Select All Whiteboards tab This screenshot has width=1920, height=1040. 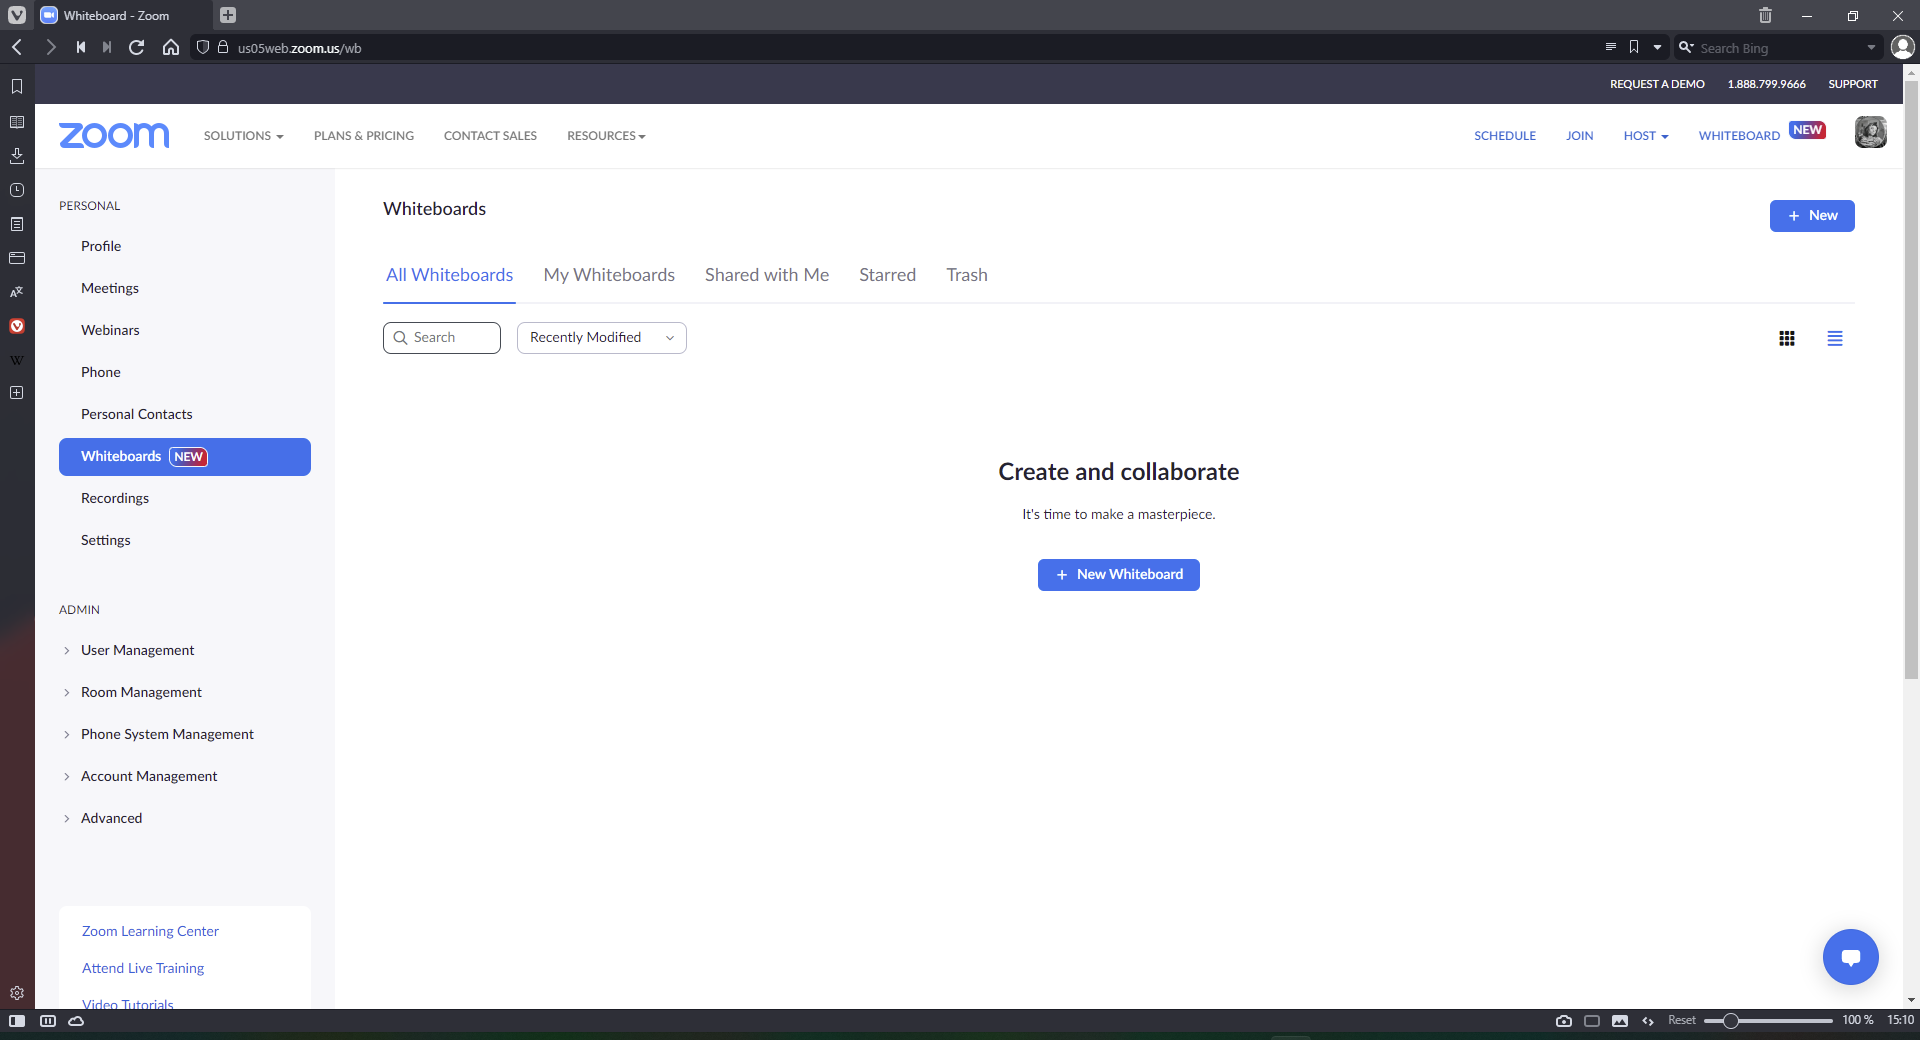(450, 275)
